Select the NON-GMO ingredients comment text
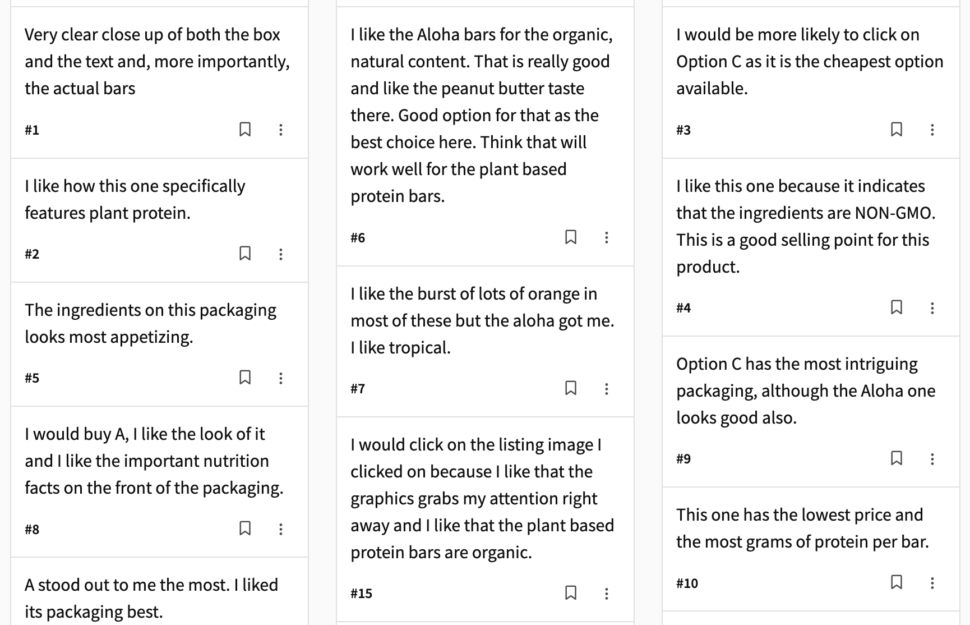This screenshot has height=625, width=970. point(802,227)
